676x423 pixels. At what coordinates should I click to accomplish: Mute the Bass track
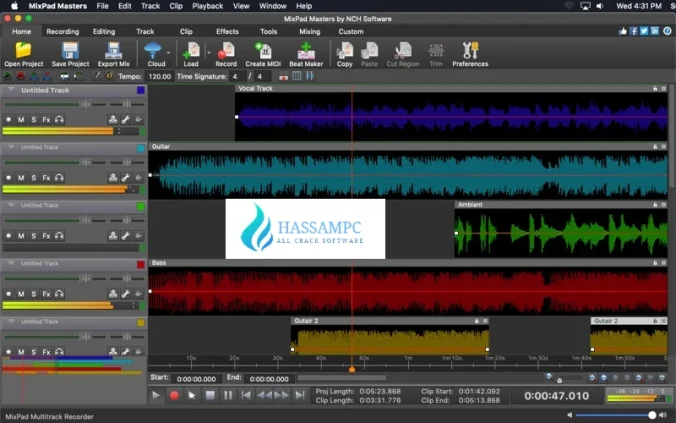(21, 294)
